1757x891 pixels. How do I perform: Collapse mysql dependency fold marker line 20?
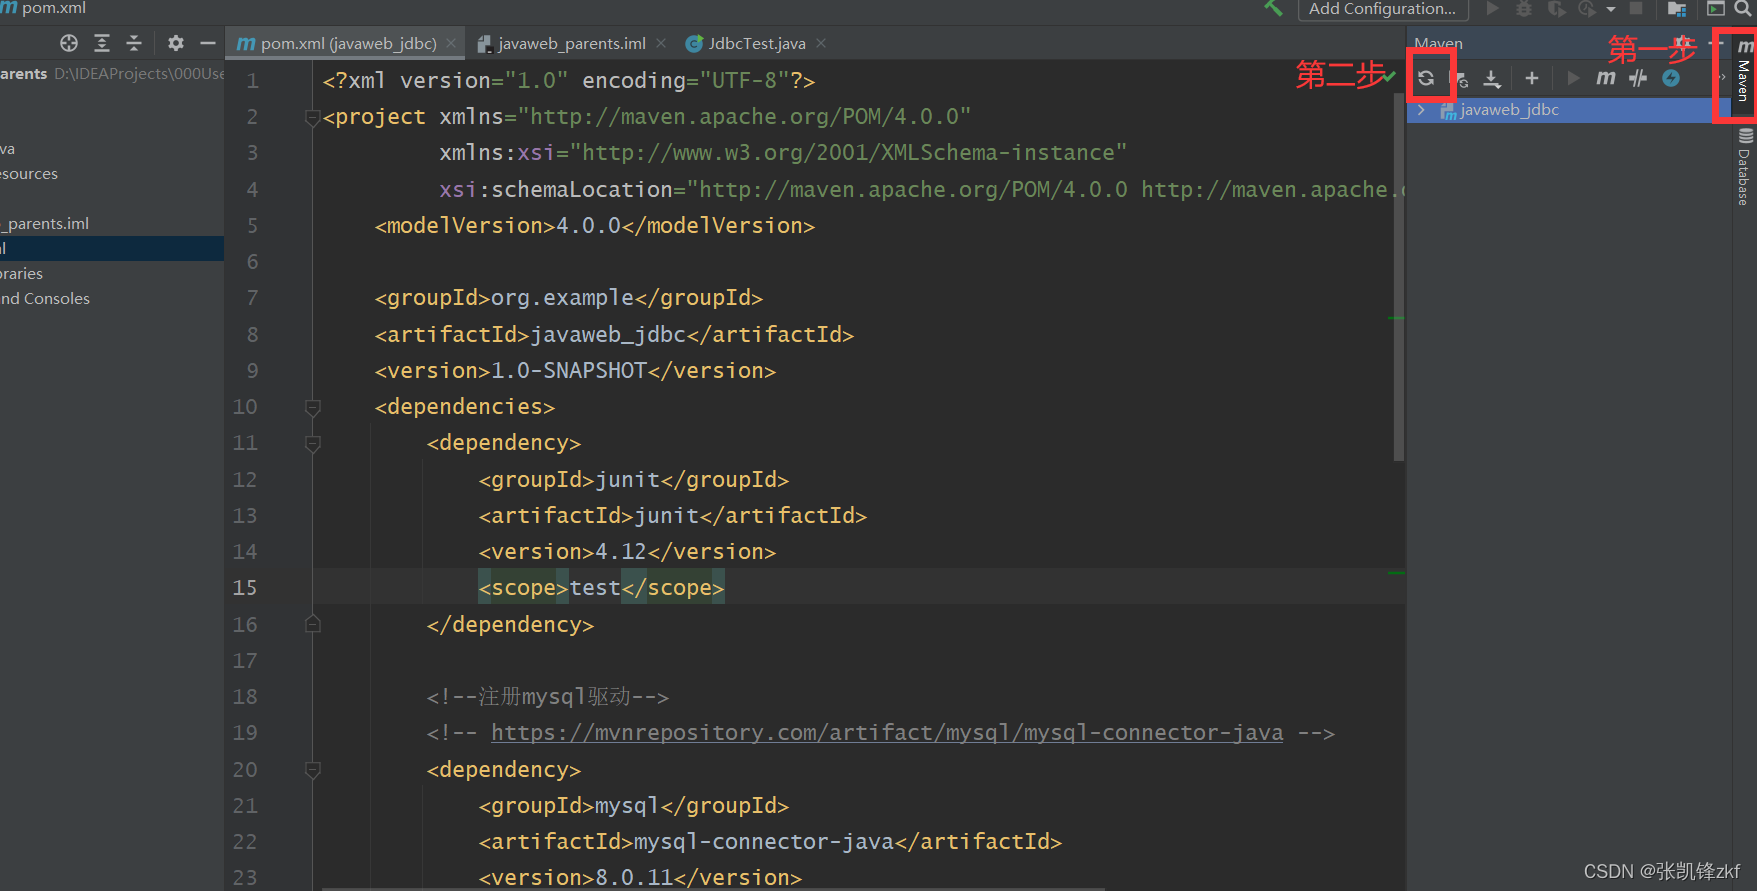[x=312, y=769]
